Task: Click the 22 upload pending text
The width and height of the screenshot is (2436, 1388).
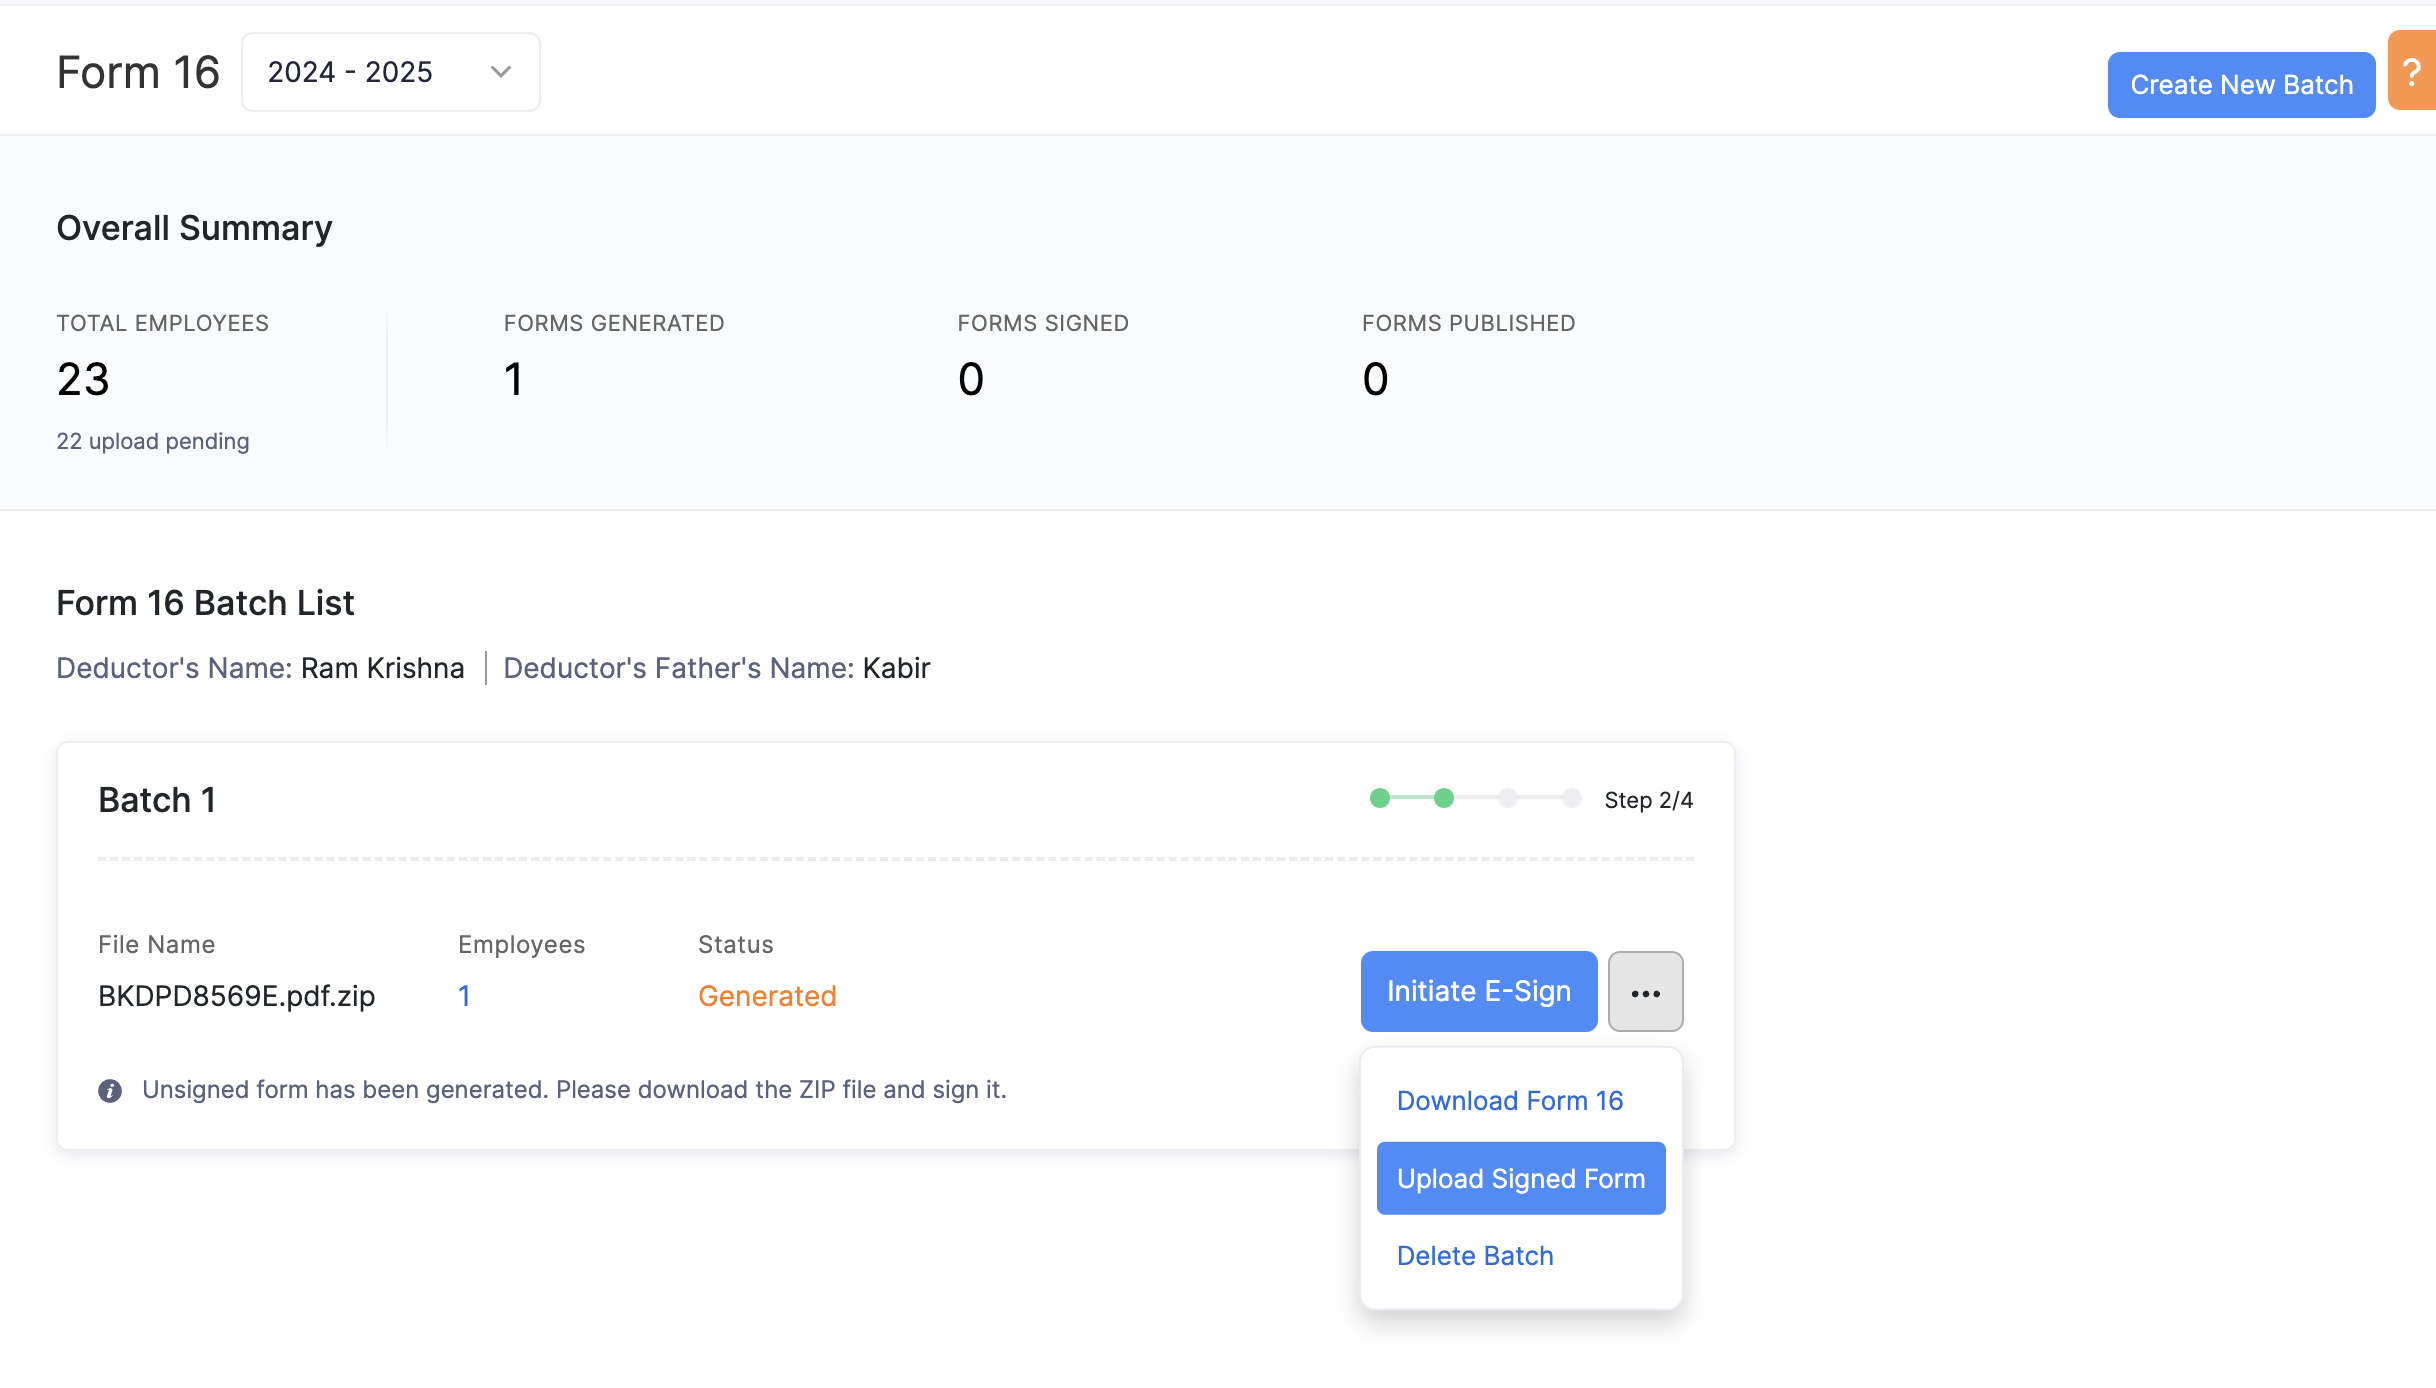Action: (x=153, y=441)
